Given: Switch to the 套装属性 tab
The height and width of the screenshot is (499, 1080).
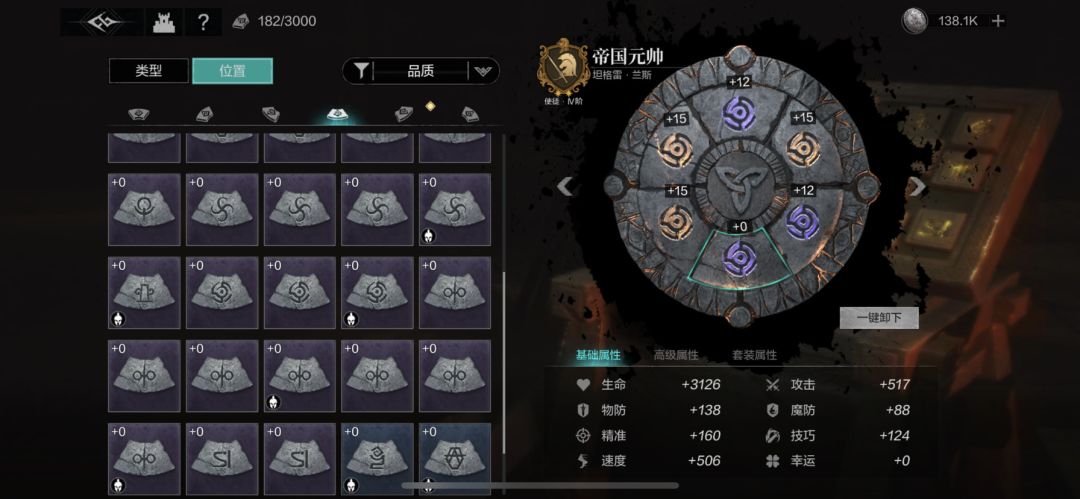Looking at the screenshot, I should [x=754, y=355].
